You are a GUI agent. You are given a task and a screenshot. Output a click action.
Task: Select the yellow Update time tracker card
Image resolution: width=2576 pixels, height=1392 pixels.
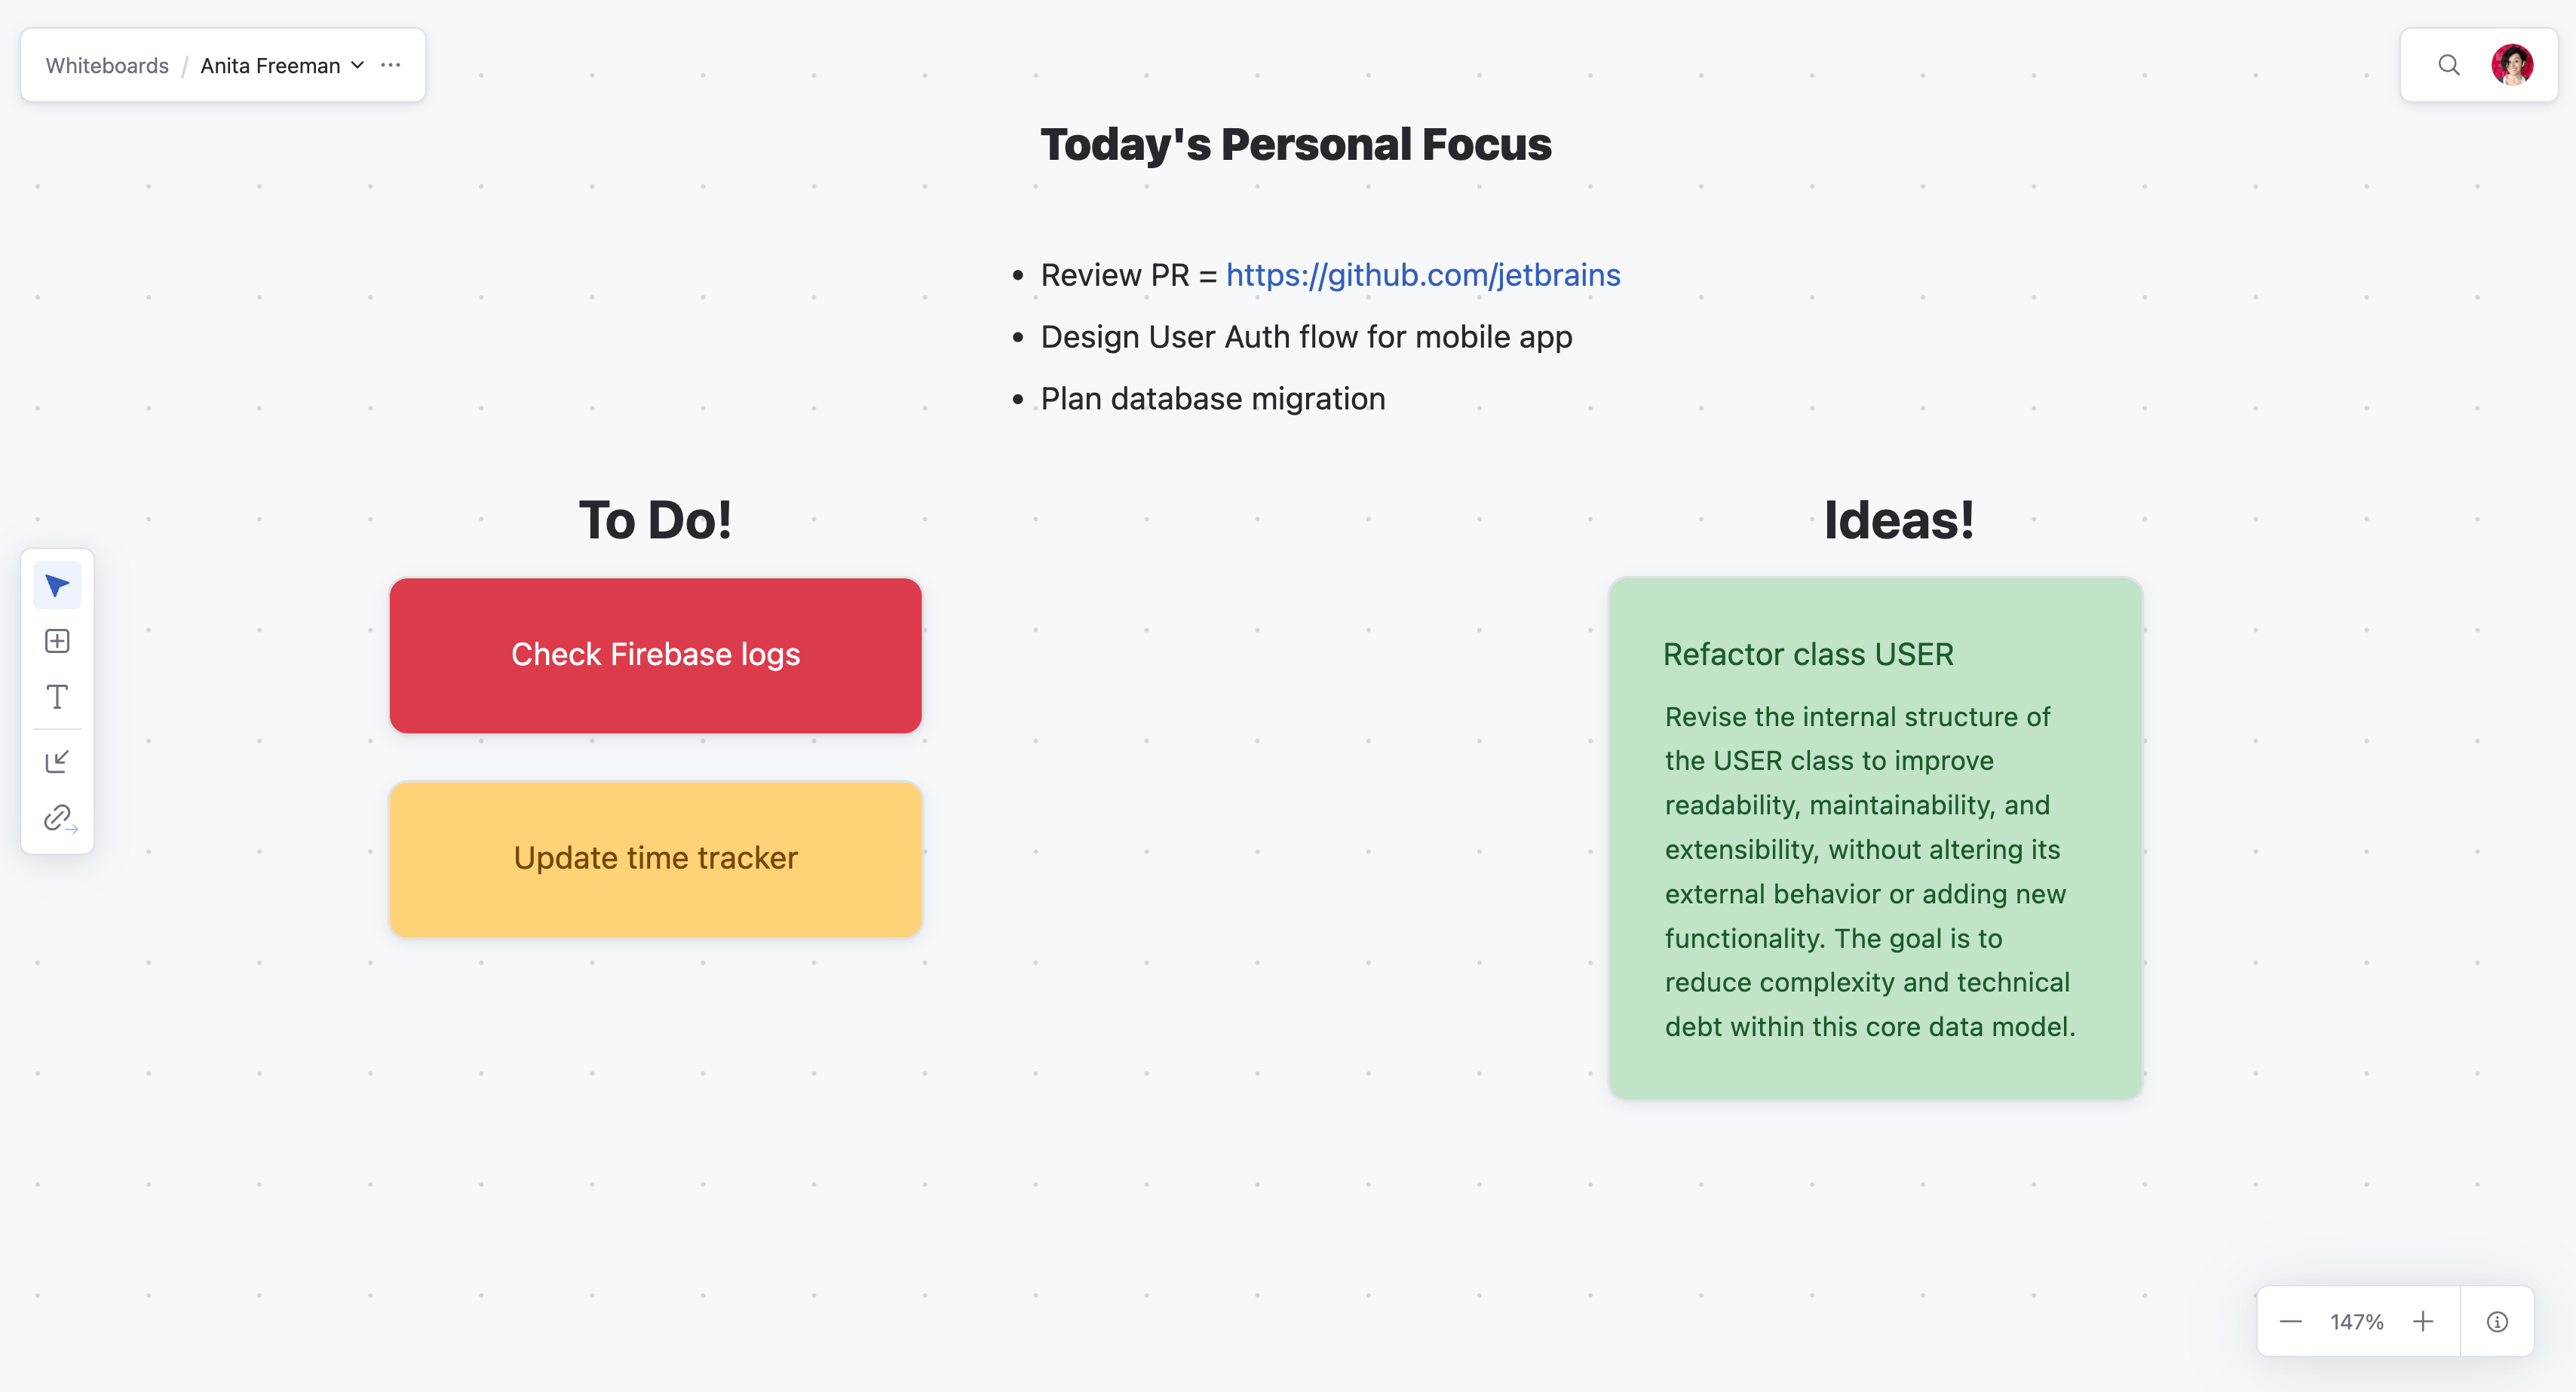coord(655,858)
